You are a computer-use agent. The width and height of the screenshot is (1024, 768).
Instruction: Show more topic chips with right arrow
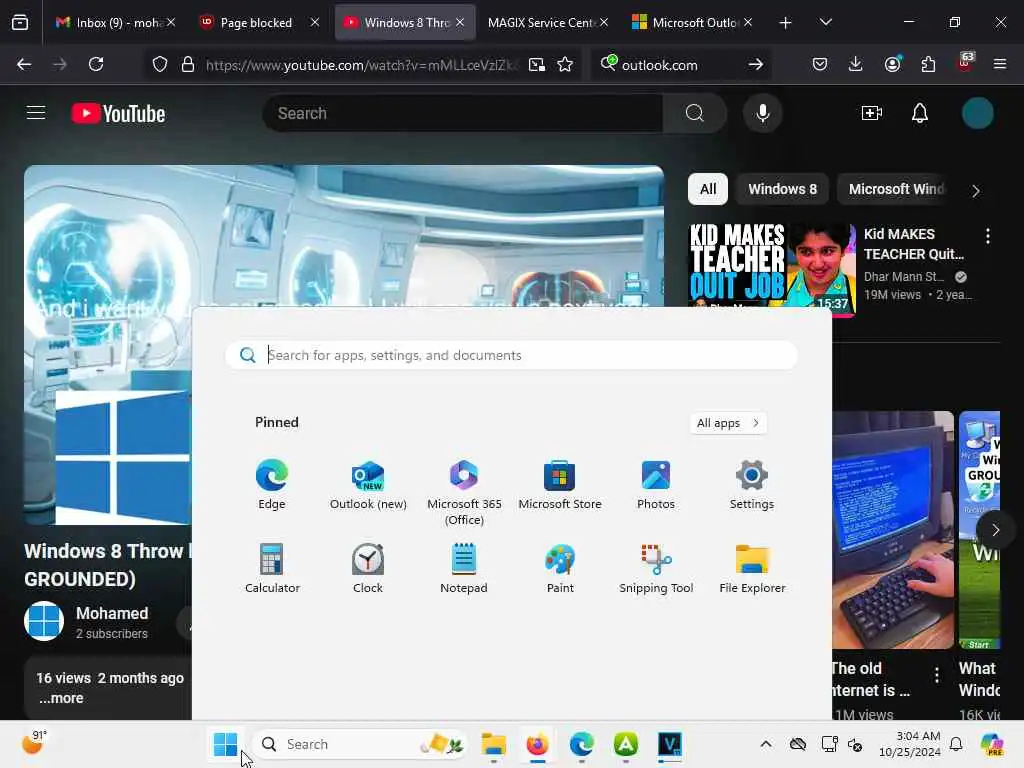pyautogui.click(x=976, y=191)
